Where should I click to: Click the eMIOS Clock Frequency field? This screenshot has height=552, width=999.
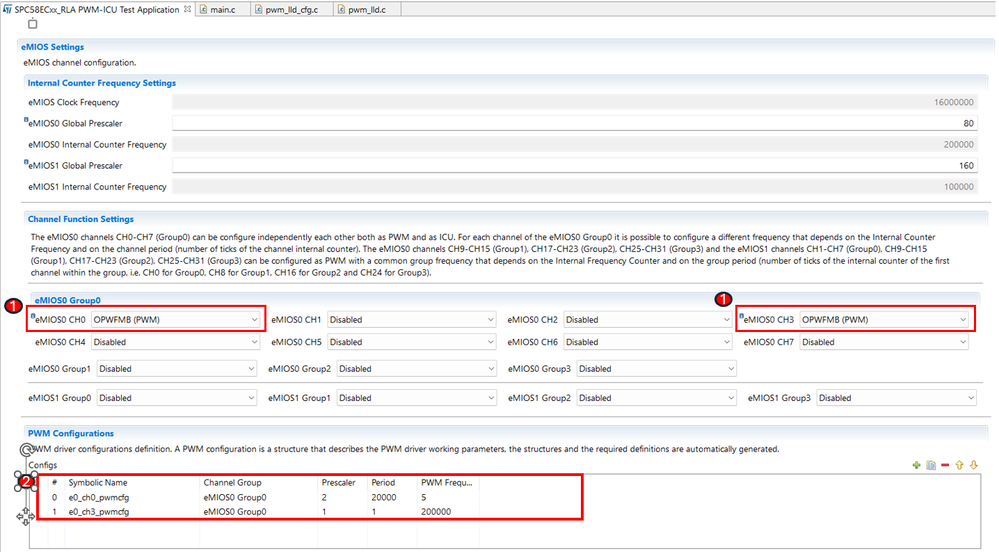(575, 102)
